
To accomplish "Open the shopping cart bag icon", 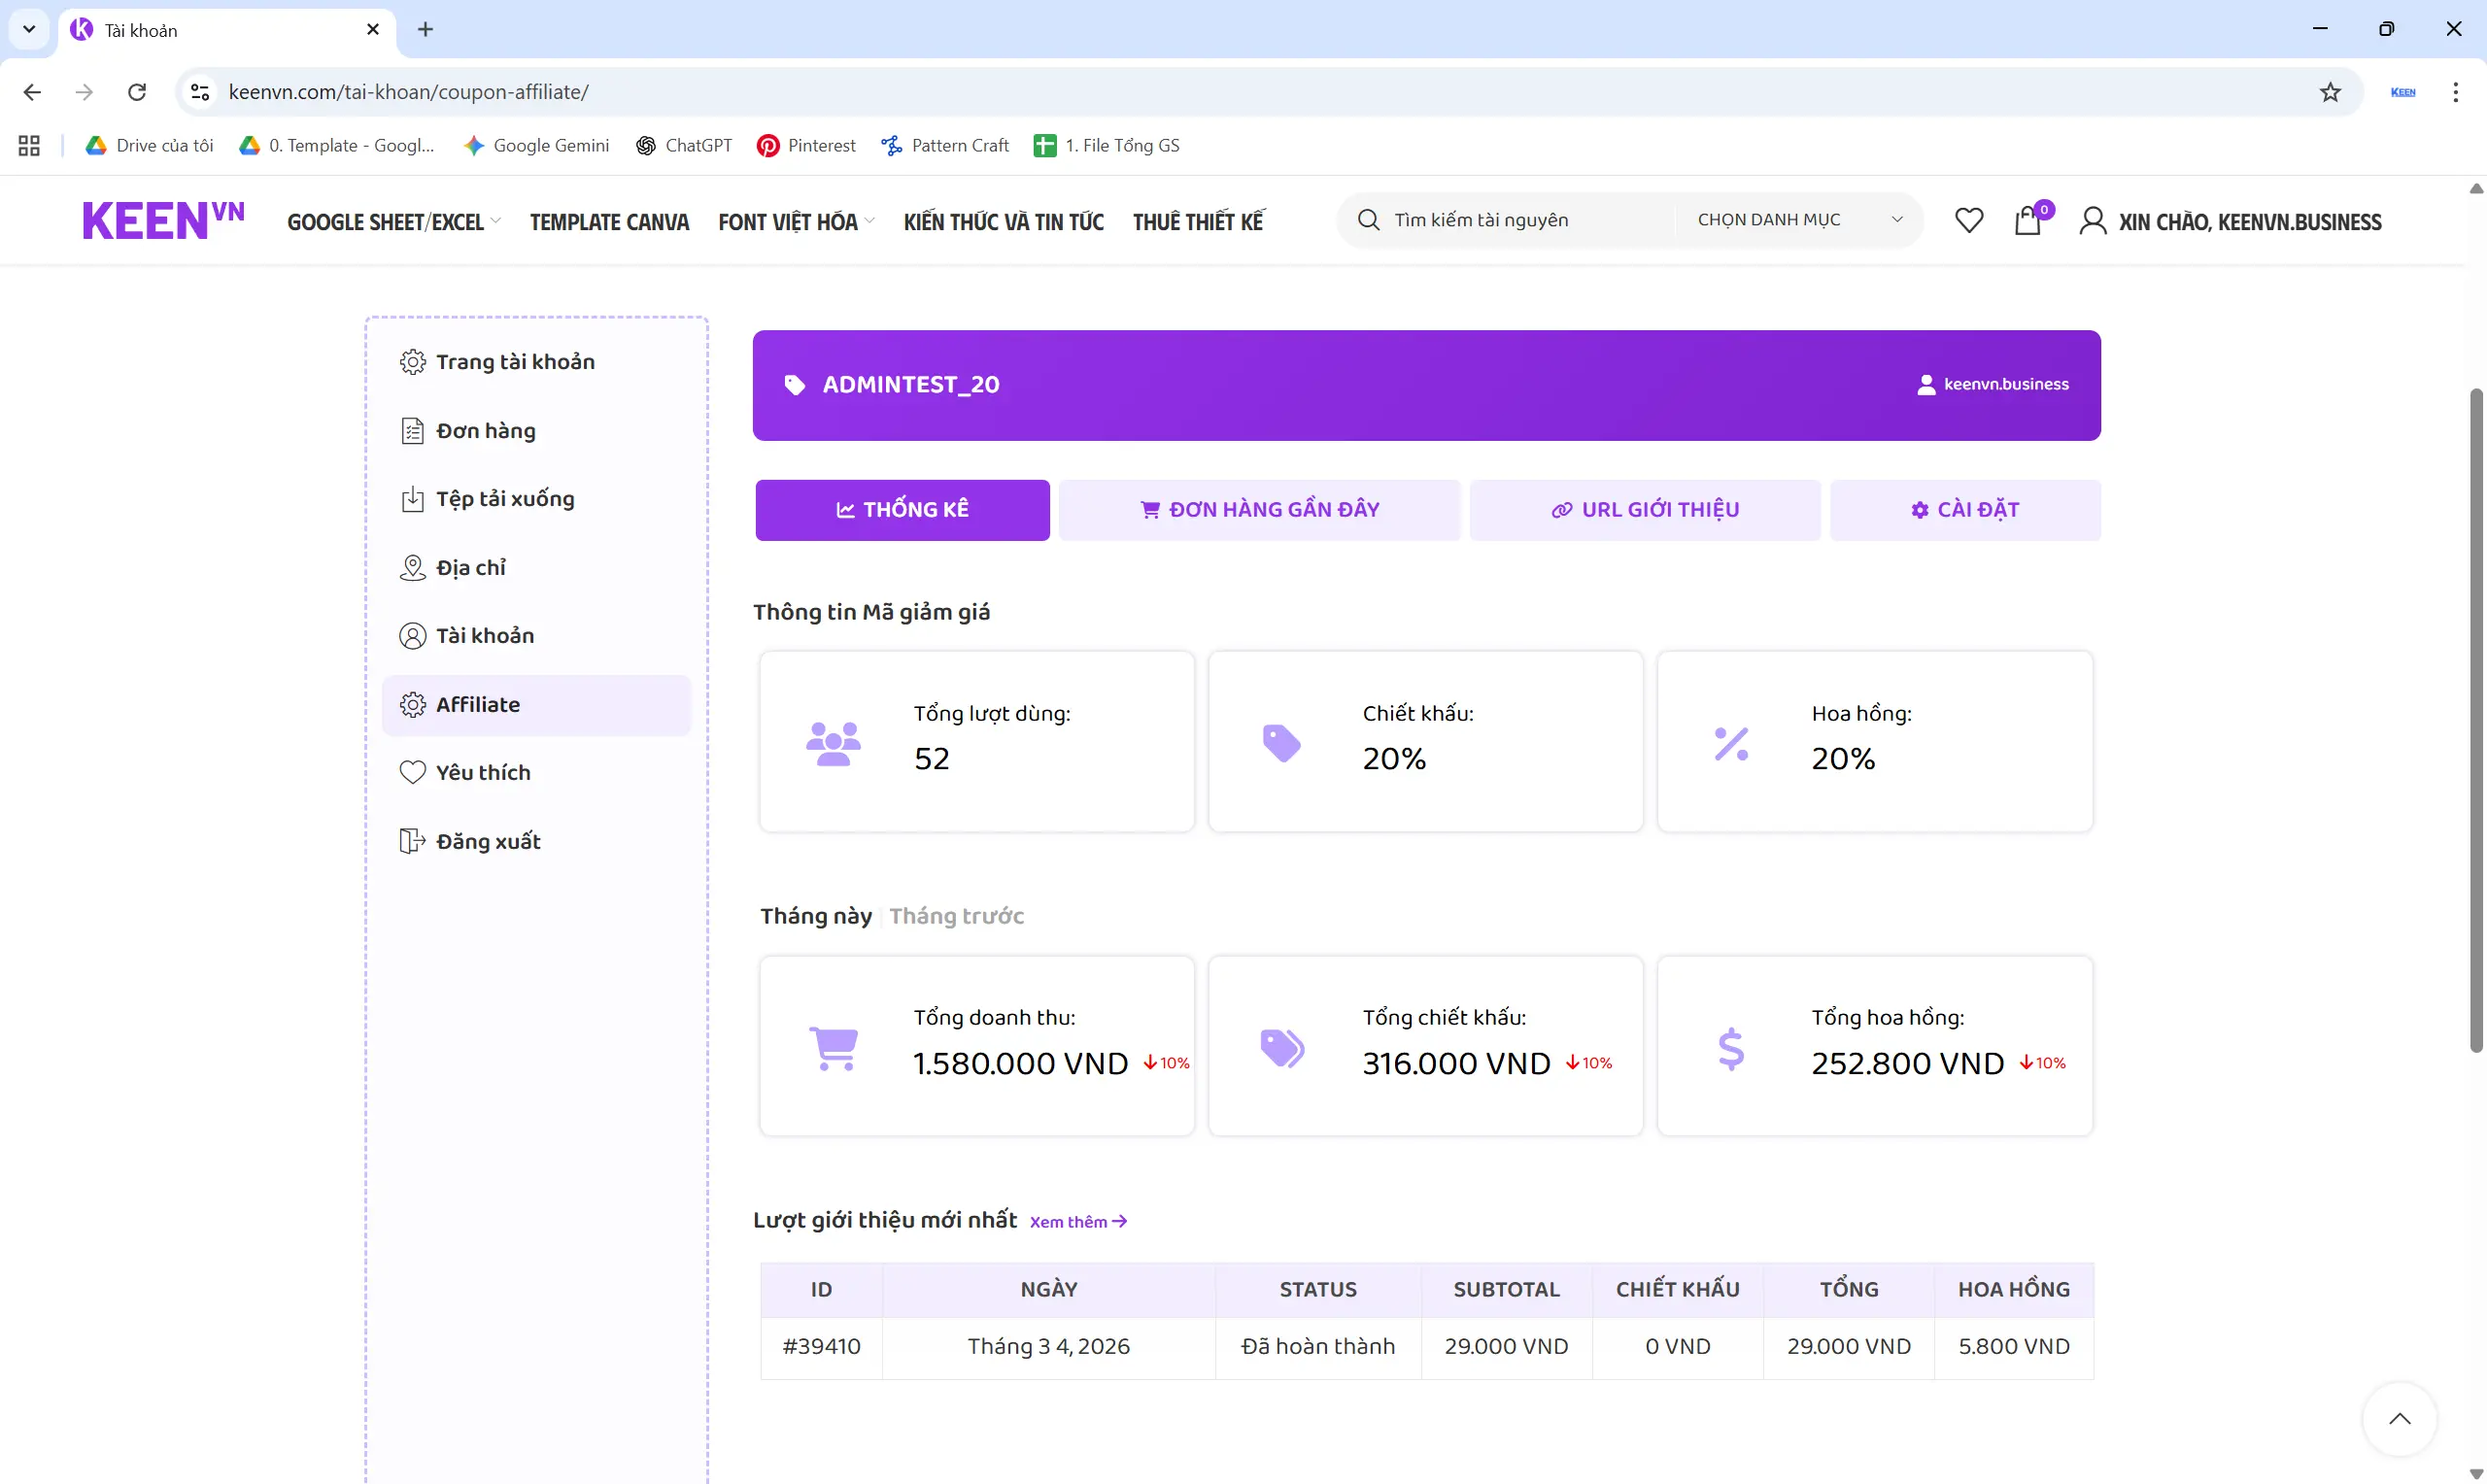I will (2027, 221).
